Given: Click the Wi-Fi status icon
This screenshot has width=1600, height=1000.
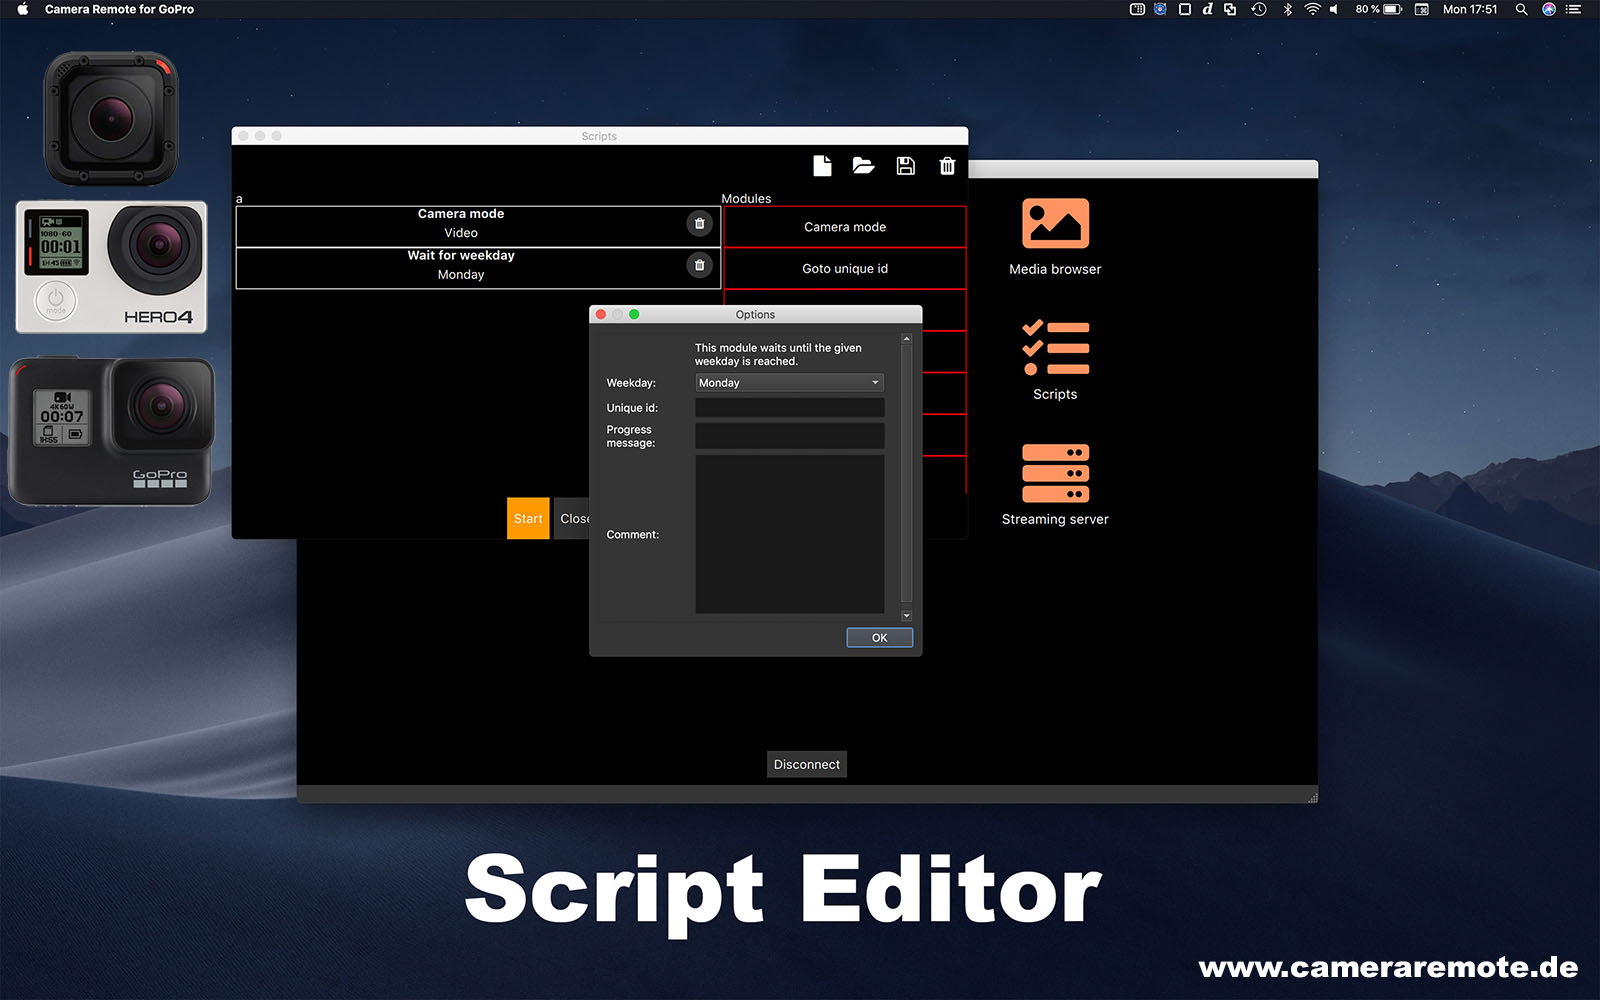Looking at the screenshot, I should pos(1312,9).
